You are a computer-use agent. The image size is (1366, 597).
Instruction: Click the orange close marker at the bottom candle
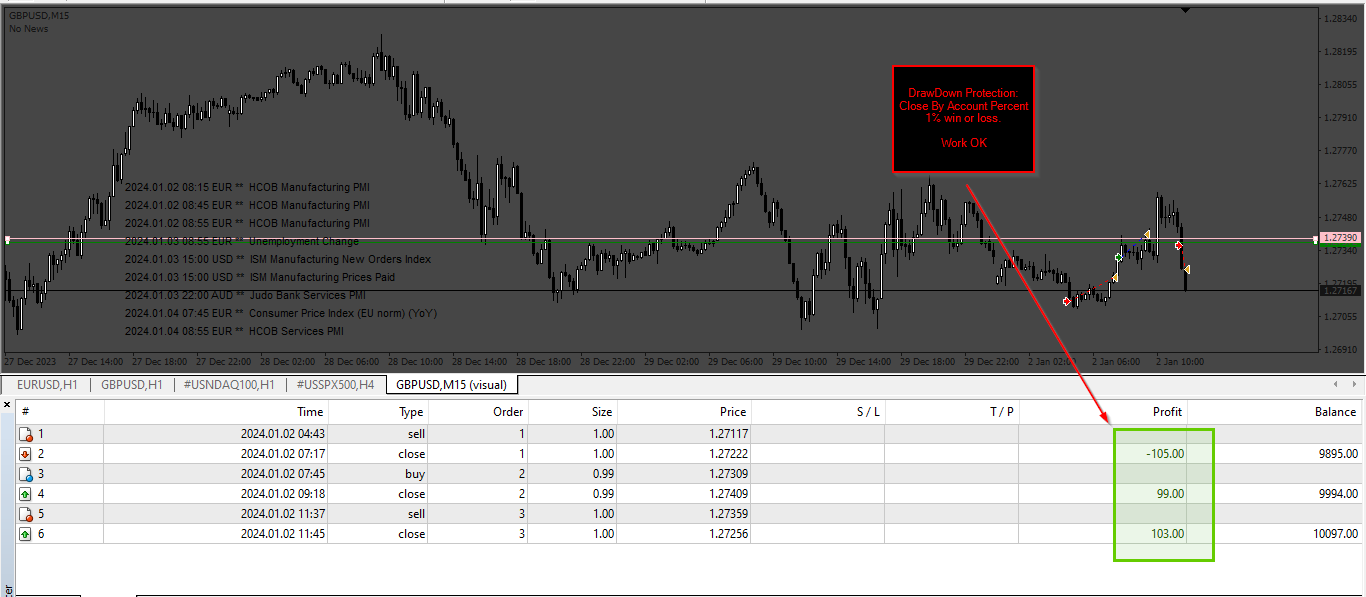point(1187,269)
